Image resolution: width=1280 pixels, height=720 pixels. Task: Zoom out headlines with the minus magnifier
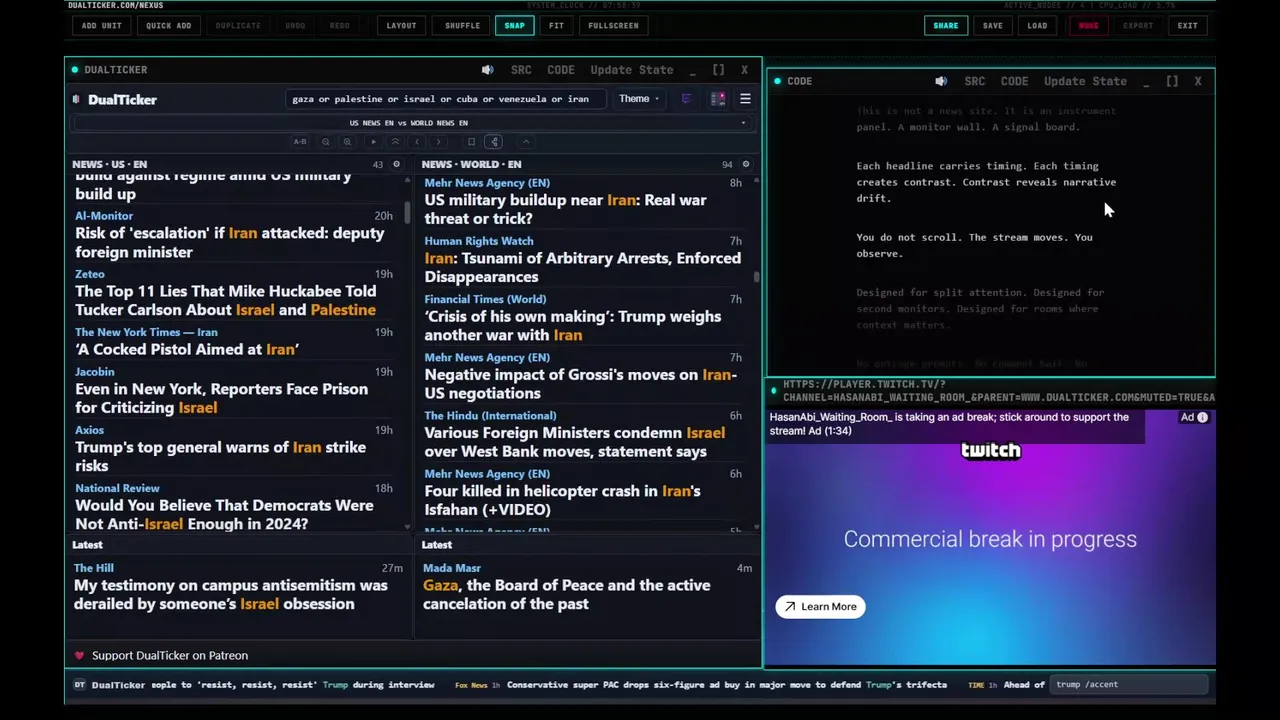326,142
